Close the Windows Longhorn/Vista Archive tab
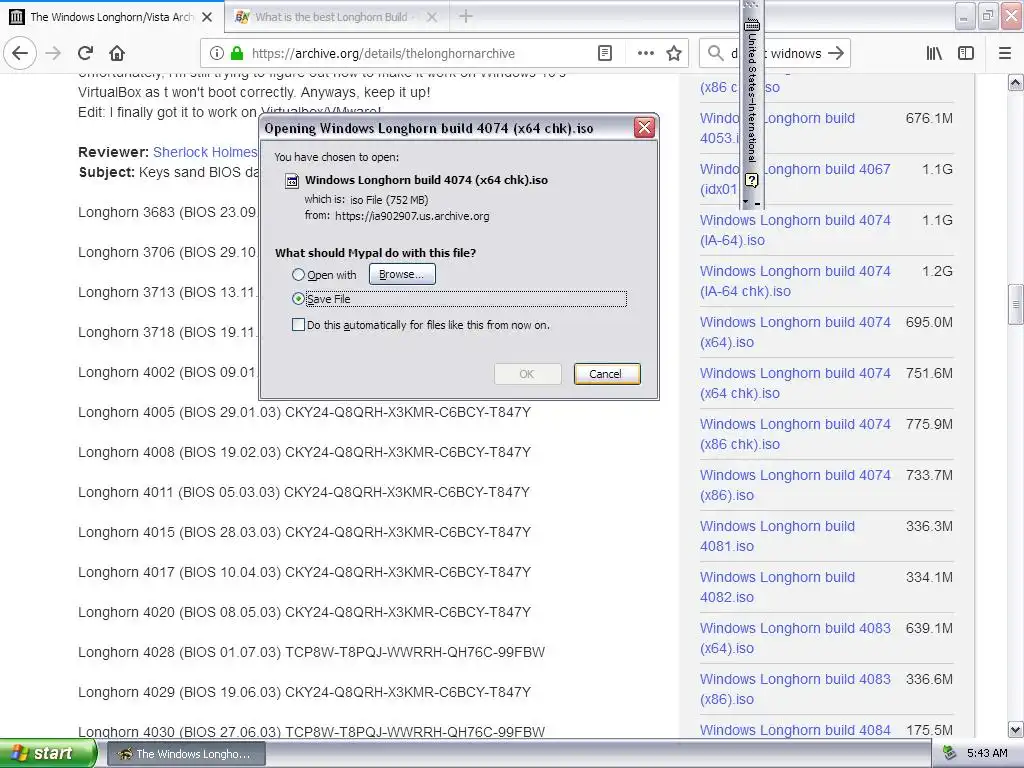This screenshot has width=1024, height=768. 207,17
